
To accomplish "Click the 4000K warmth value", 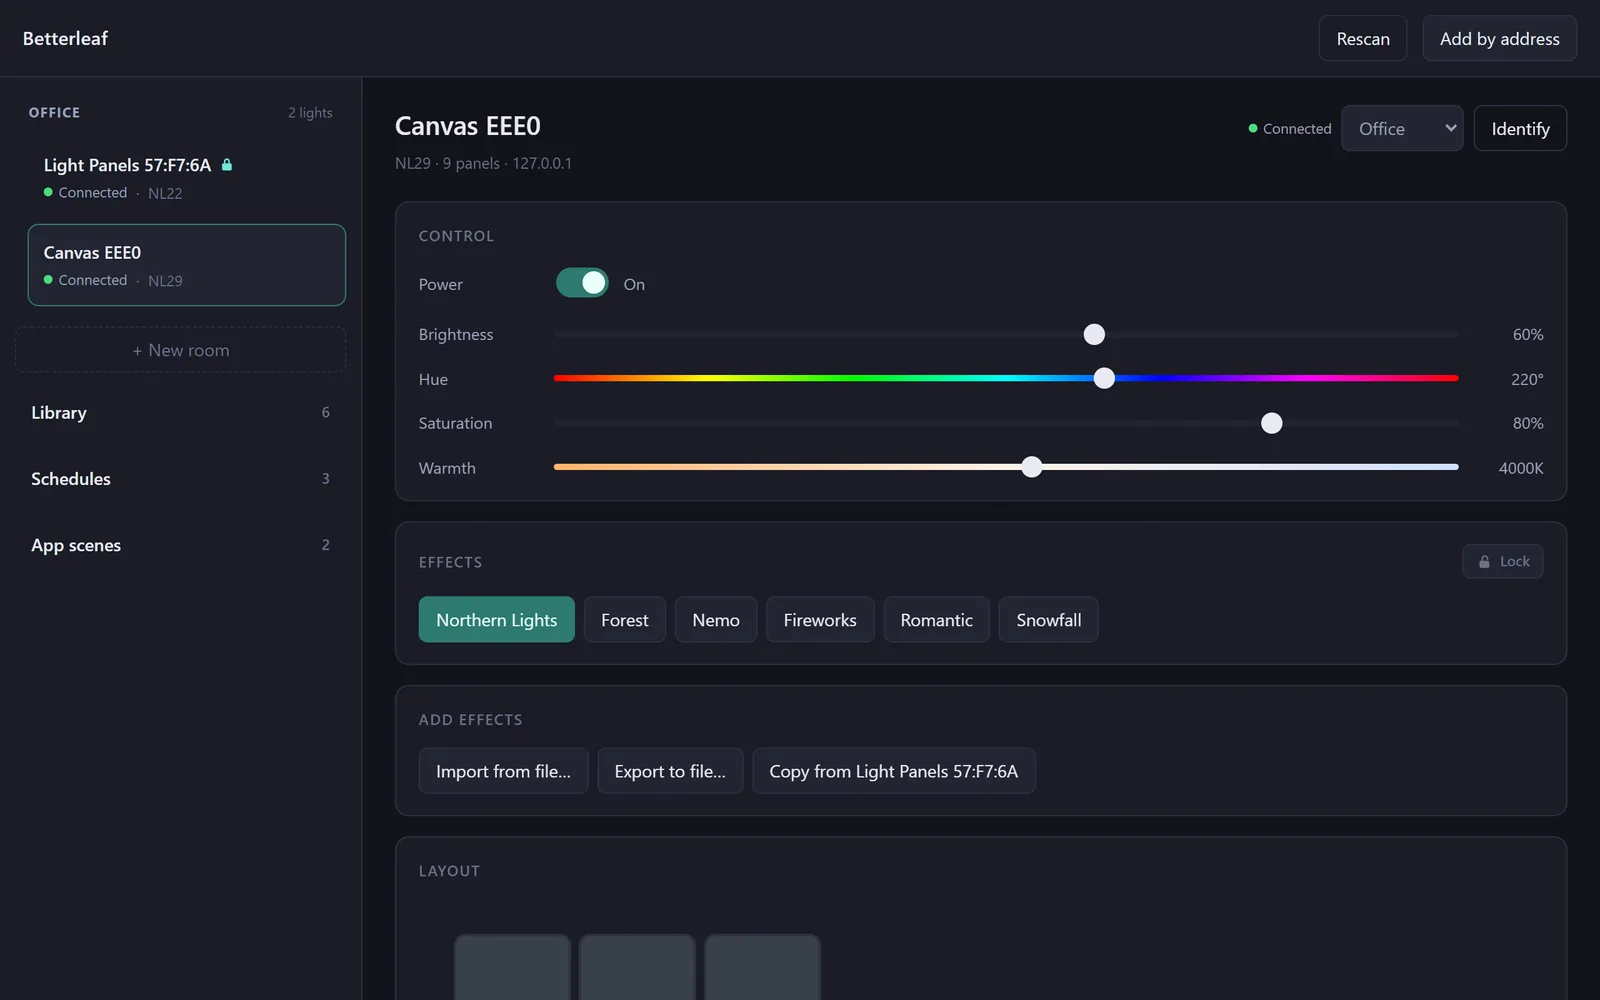I will tap(1521, 468).
